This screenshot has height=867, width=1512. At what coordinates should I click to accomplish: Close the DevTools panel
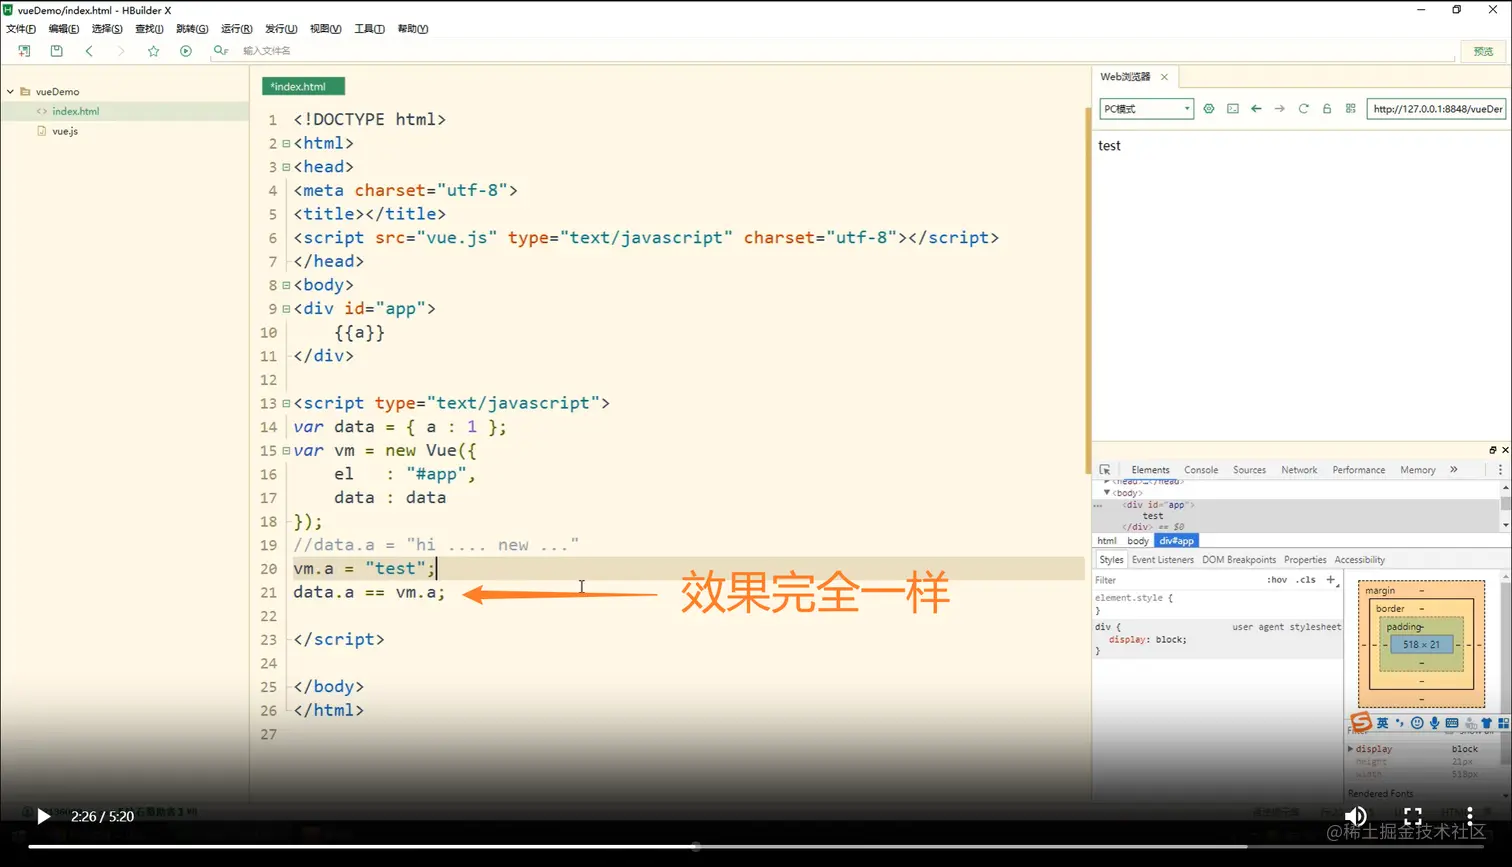point(1505,450)
